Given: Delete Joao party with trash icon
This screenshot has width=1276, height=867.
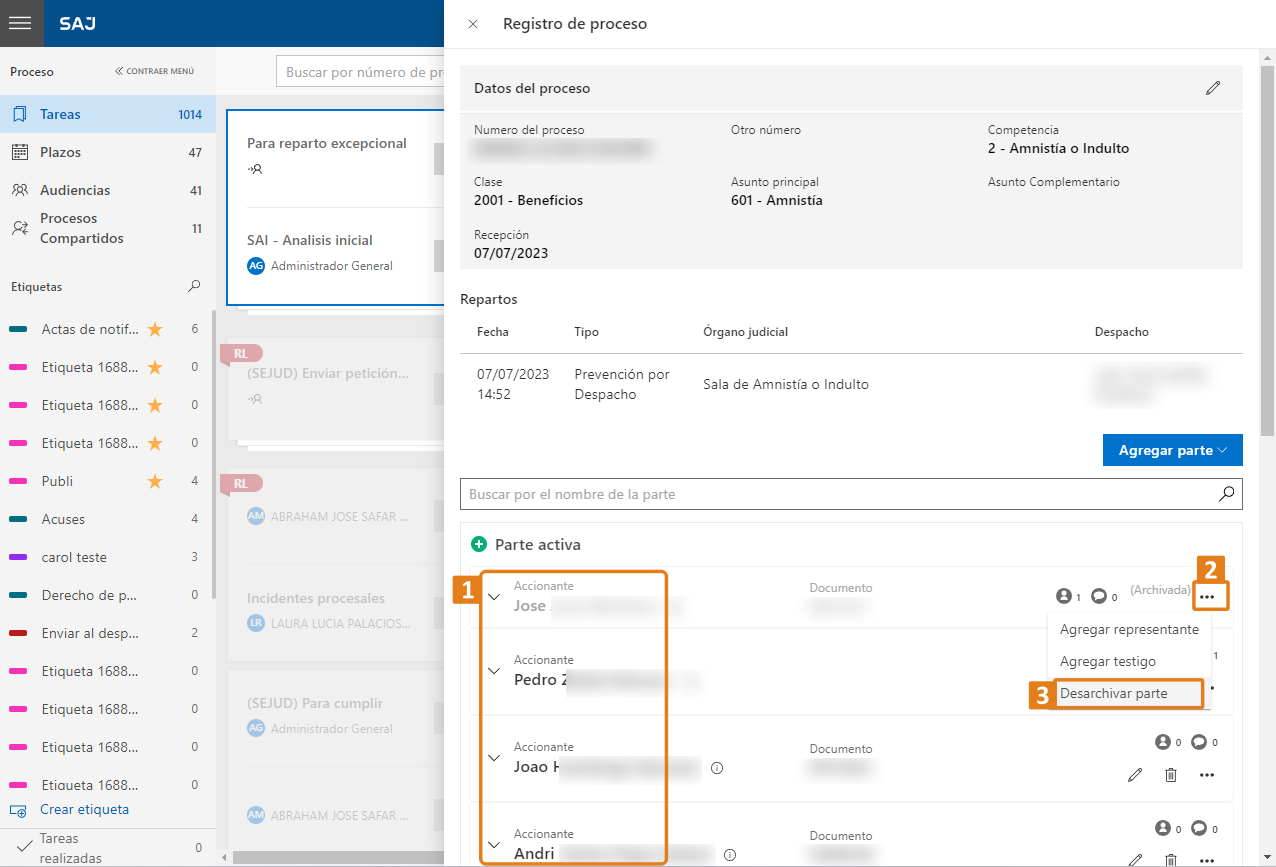Looking at the screenshot, I should (x=1171, y=775).
